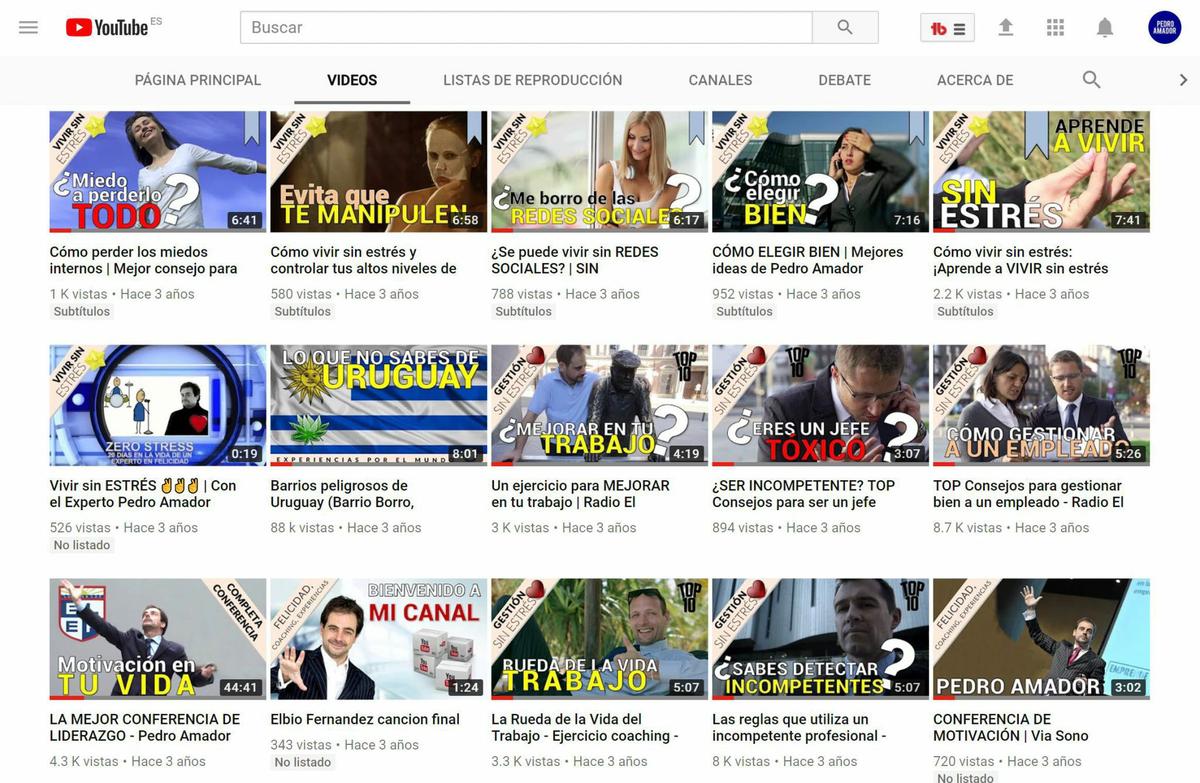The width and height of the screenshot is (1200, 783).
Task: Go to the DEBATE tab
Action: tap(844, 79)
